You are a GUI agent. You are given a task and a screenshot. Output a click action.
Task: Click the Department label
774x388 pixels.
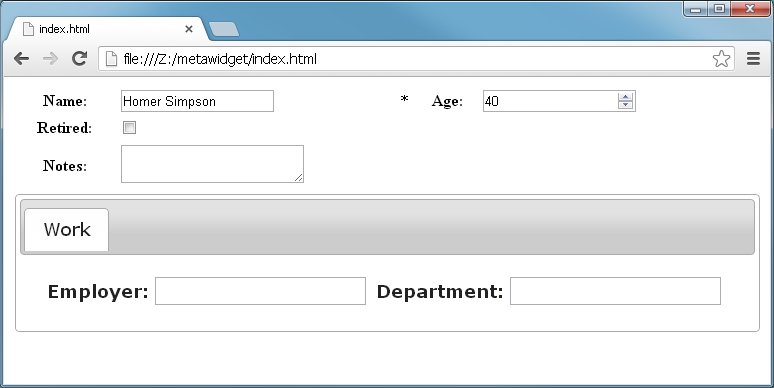click(x=440, y=292)
